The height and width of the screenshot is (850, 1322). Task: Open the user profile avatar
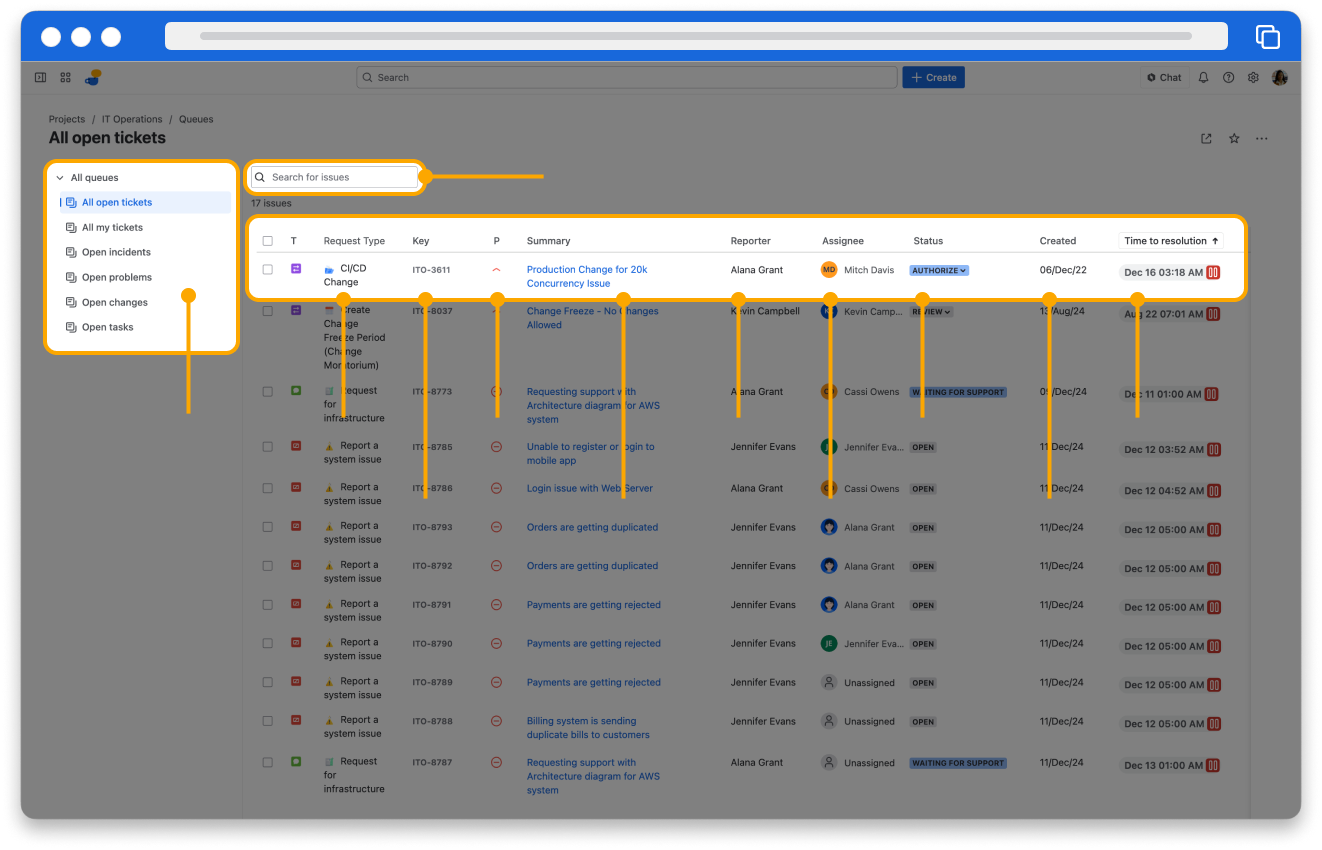point(1280,77)
